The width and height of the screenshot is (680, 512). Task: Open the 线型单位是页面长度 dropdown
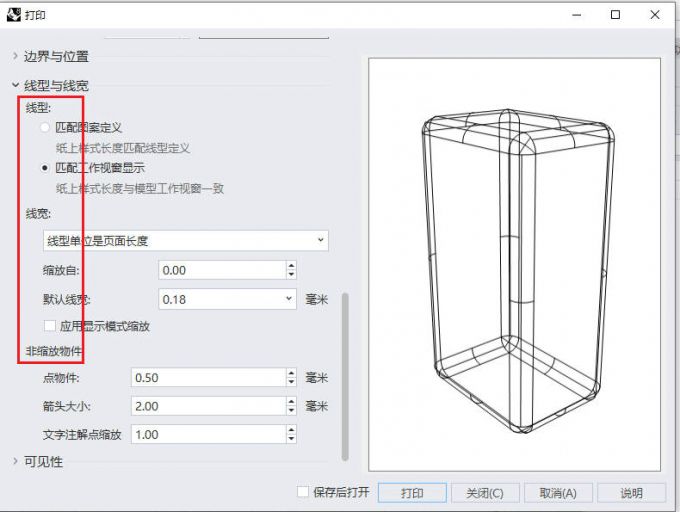[186, 241]
